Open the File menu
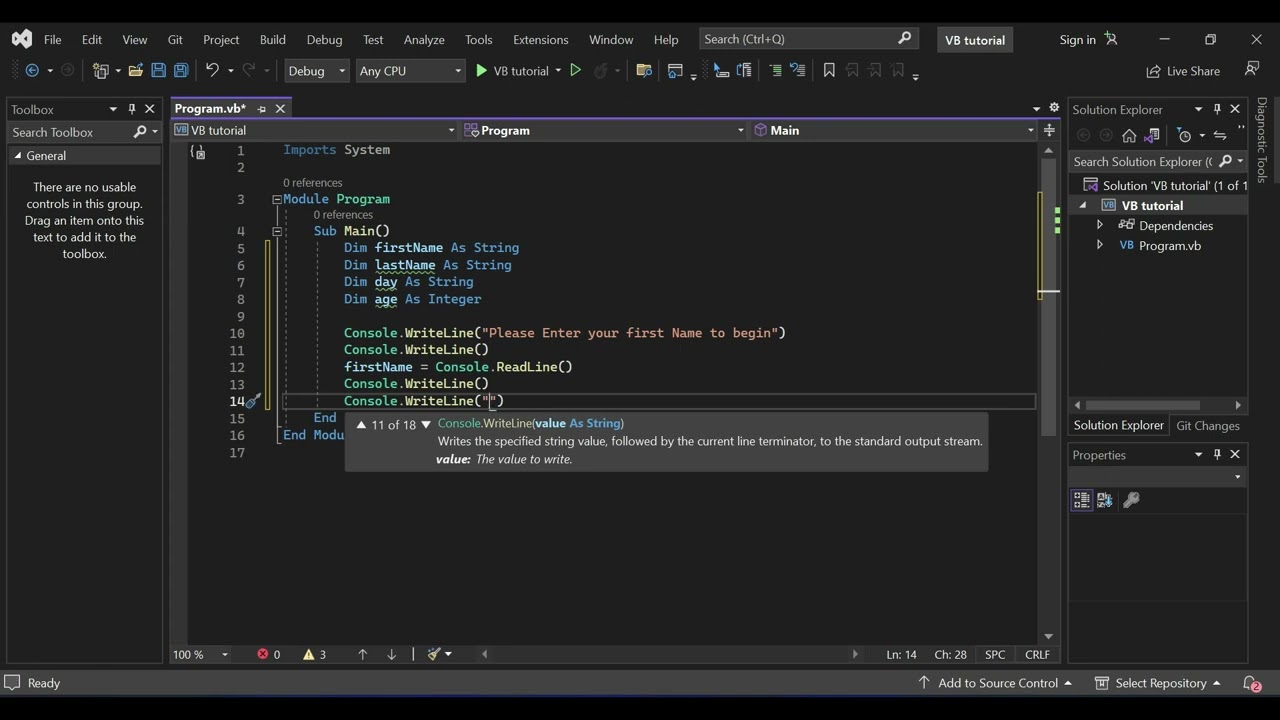Image resolution: width=1280 pixels, height=720 pixels. pos(53,39)
